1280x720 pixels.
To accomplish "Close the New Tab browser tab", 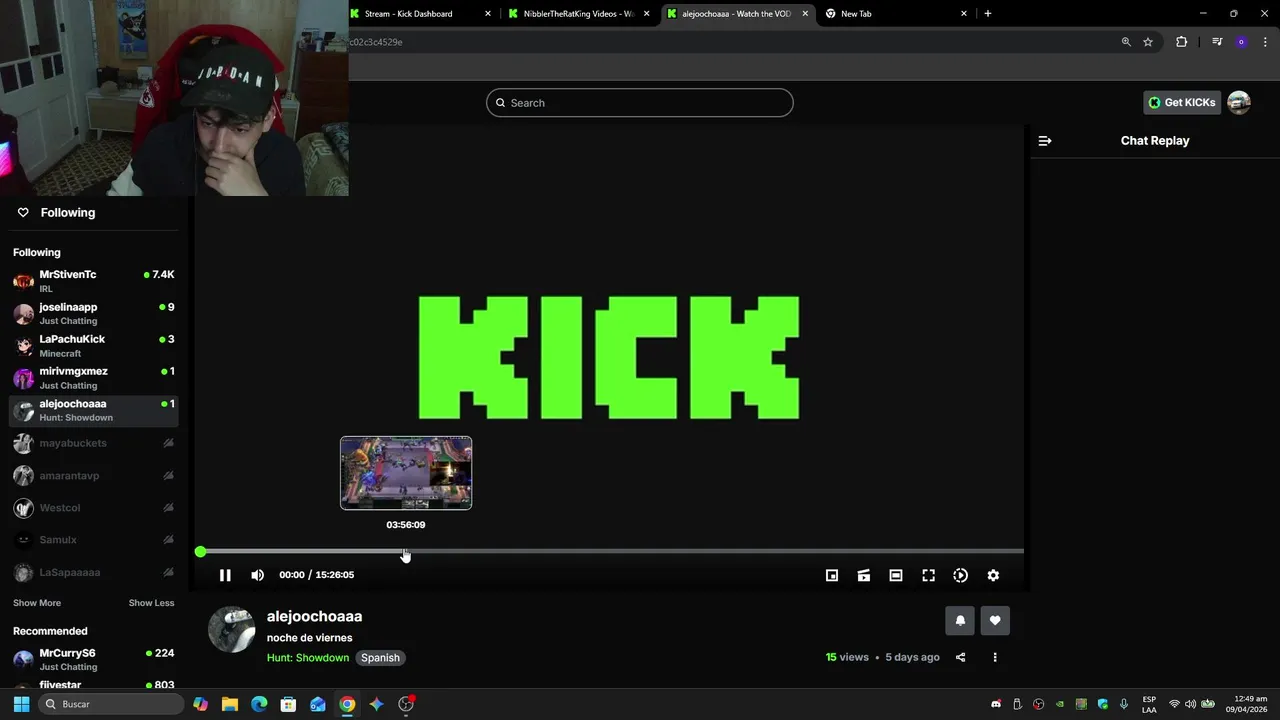I will (964, 14).
